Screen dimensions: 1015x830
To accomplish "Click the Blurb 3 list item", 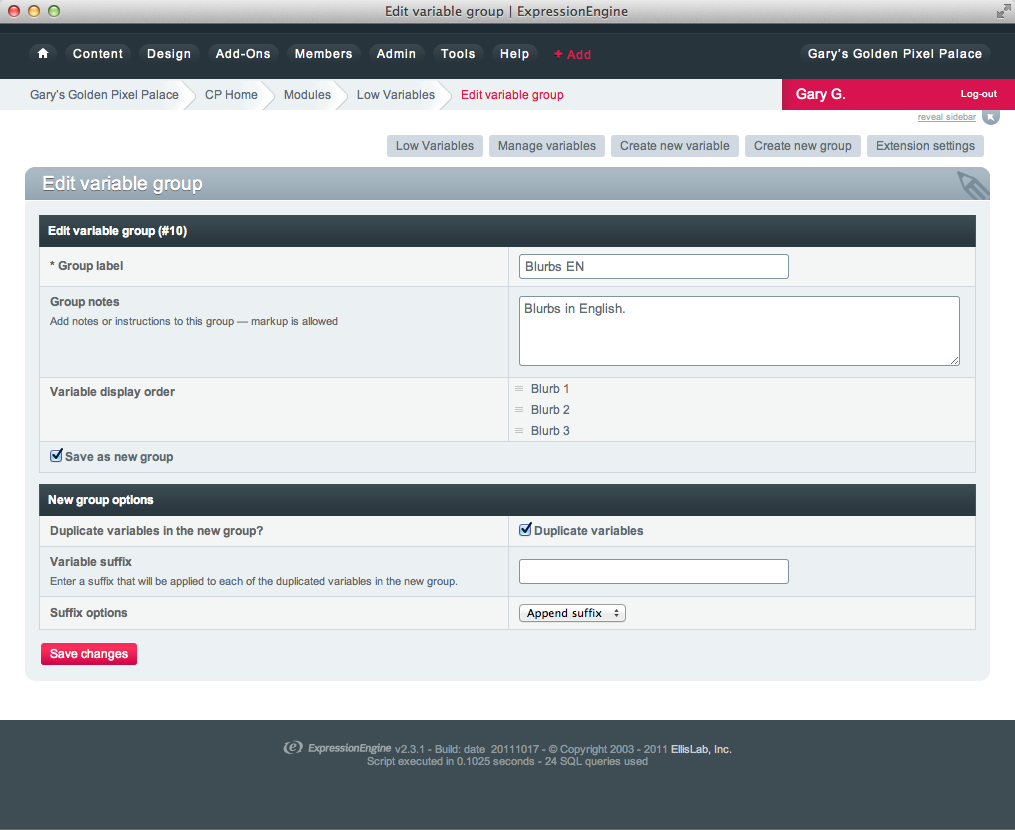I will 550,431.
